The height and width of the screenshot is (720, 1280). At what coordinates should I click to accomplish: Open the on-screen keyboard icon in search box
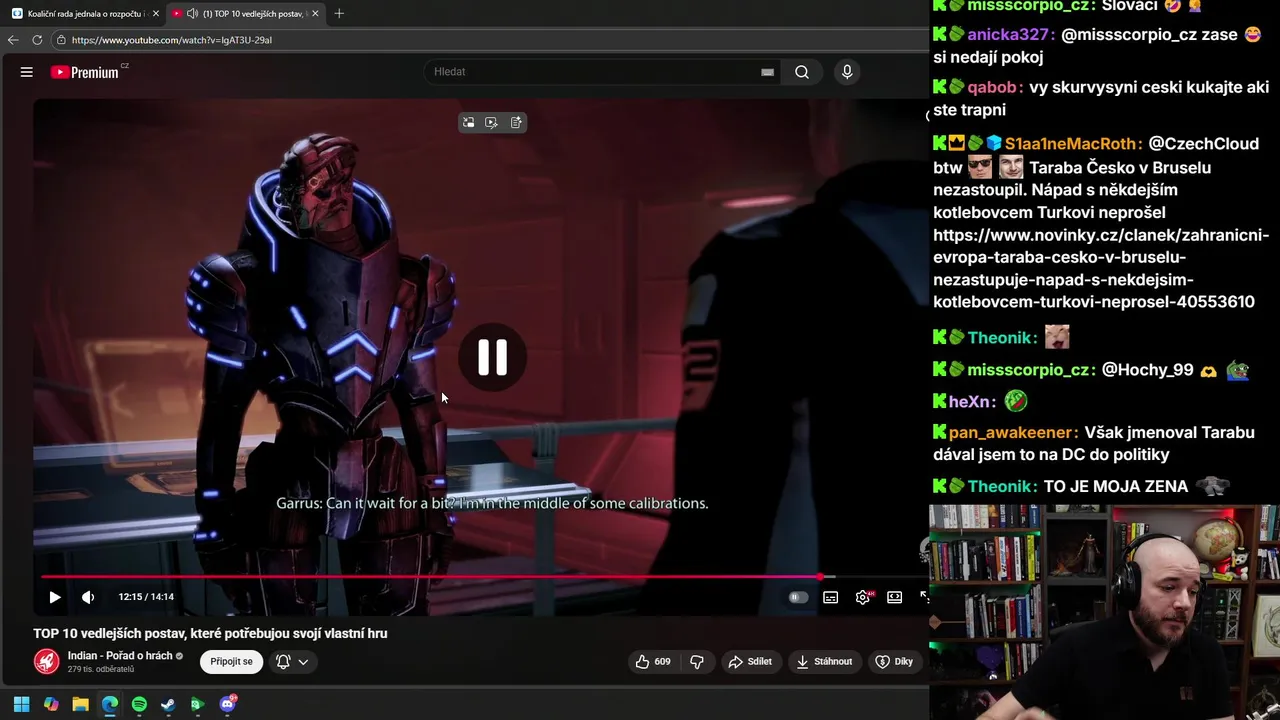767,72
